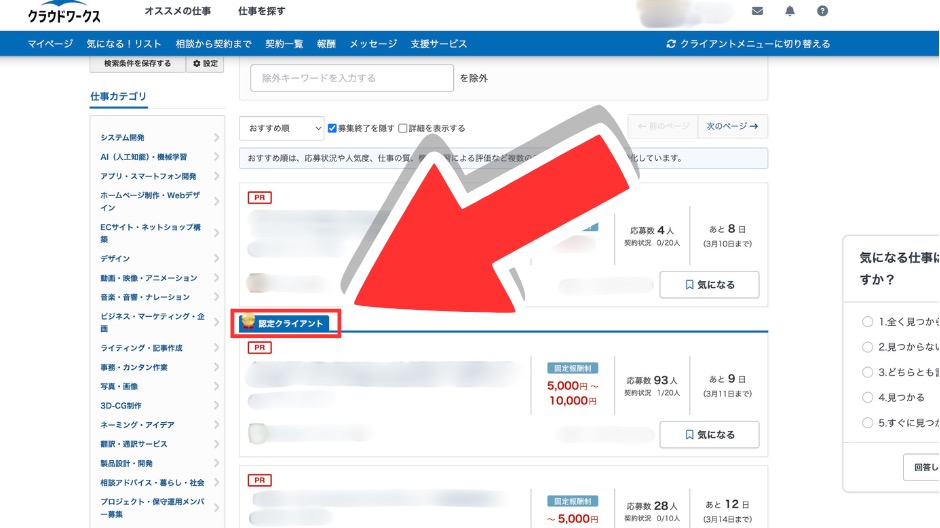Click the exclude keyword input field
Screen dimensions: 940x528
(343, 78)
